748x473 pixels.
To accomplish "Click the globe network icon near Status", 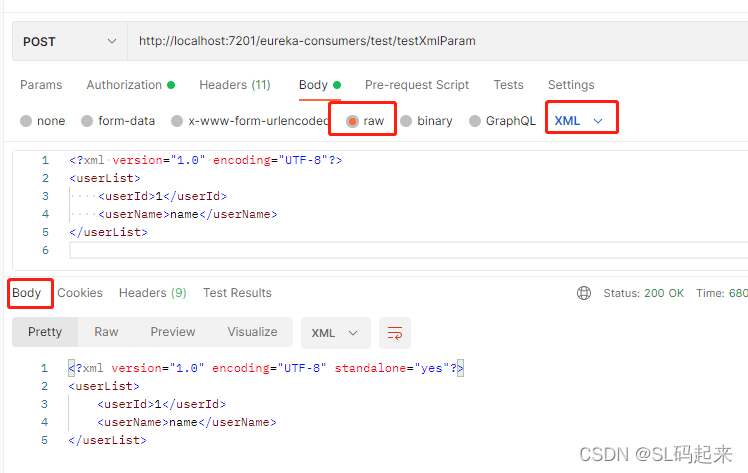I will [584, 293].
